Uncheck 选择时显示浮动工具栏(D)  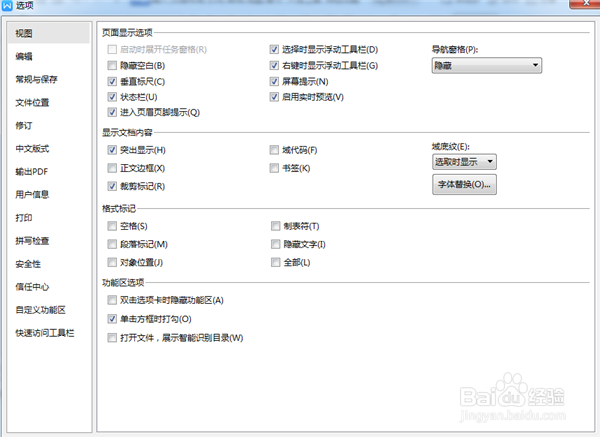click(274, 49)
